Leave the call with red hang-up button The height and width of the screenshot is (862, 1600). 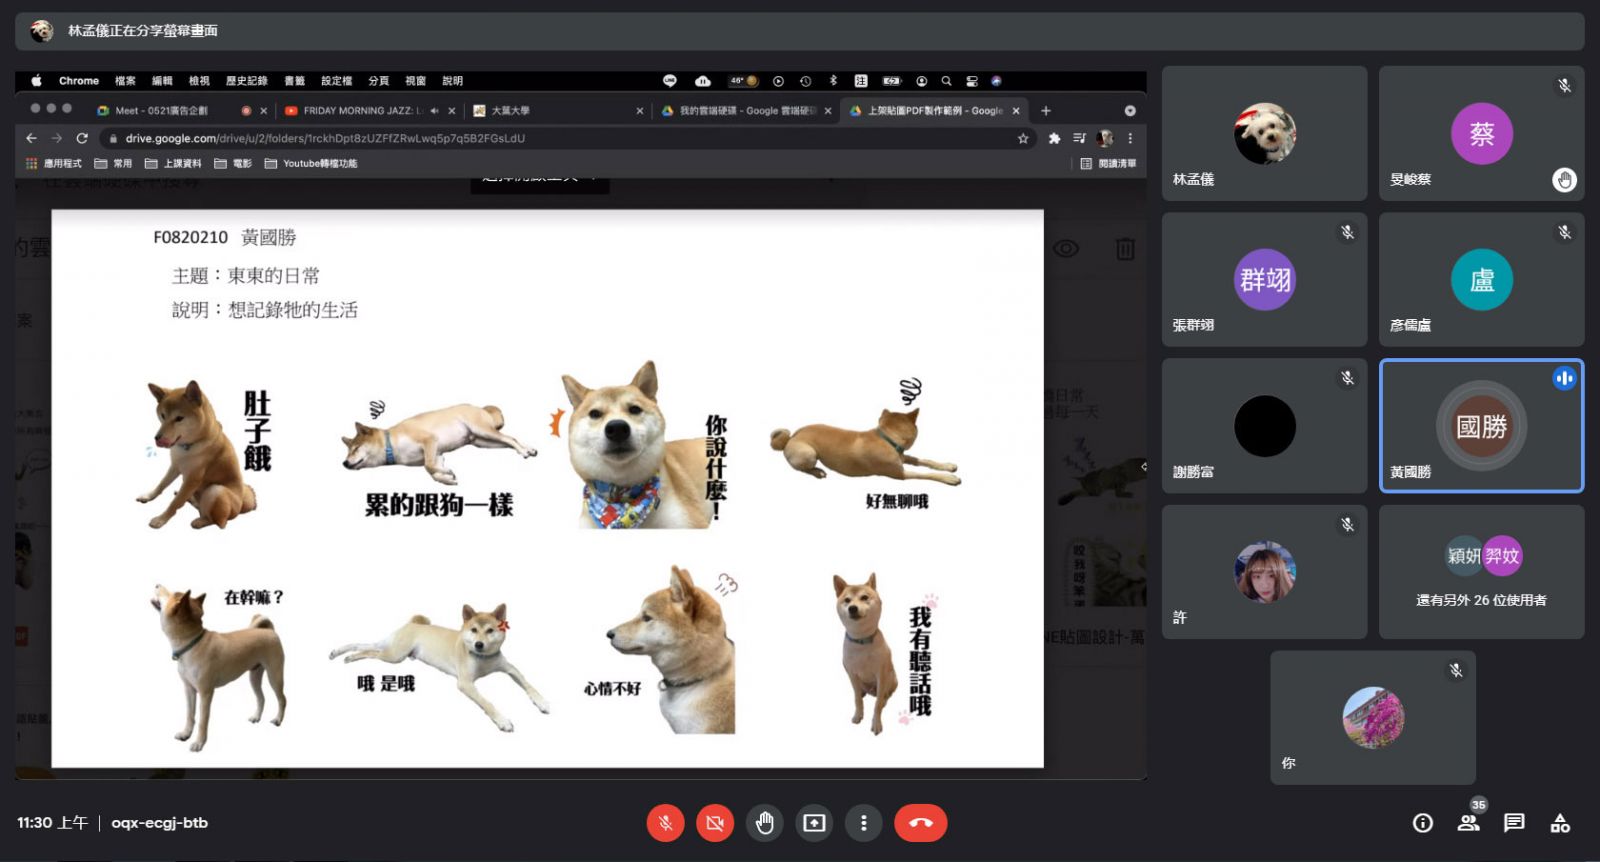920,823
